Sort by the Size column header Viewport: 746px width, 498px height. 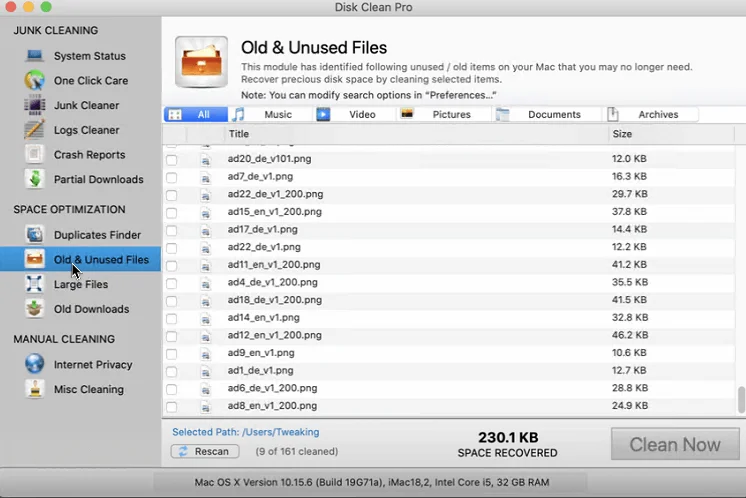(x=671, y=134)
